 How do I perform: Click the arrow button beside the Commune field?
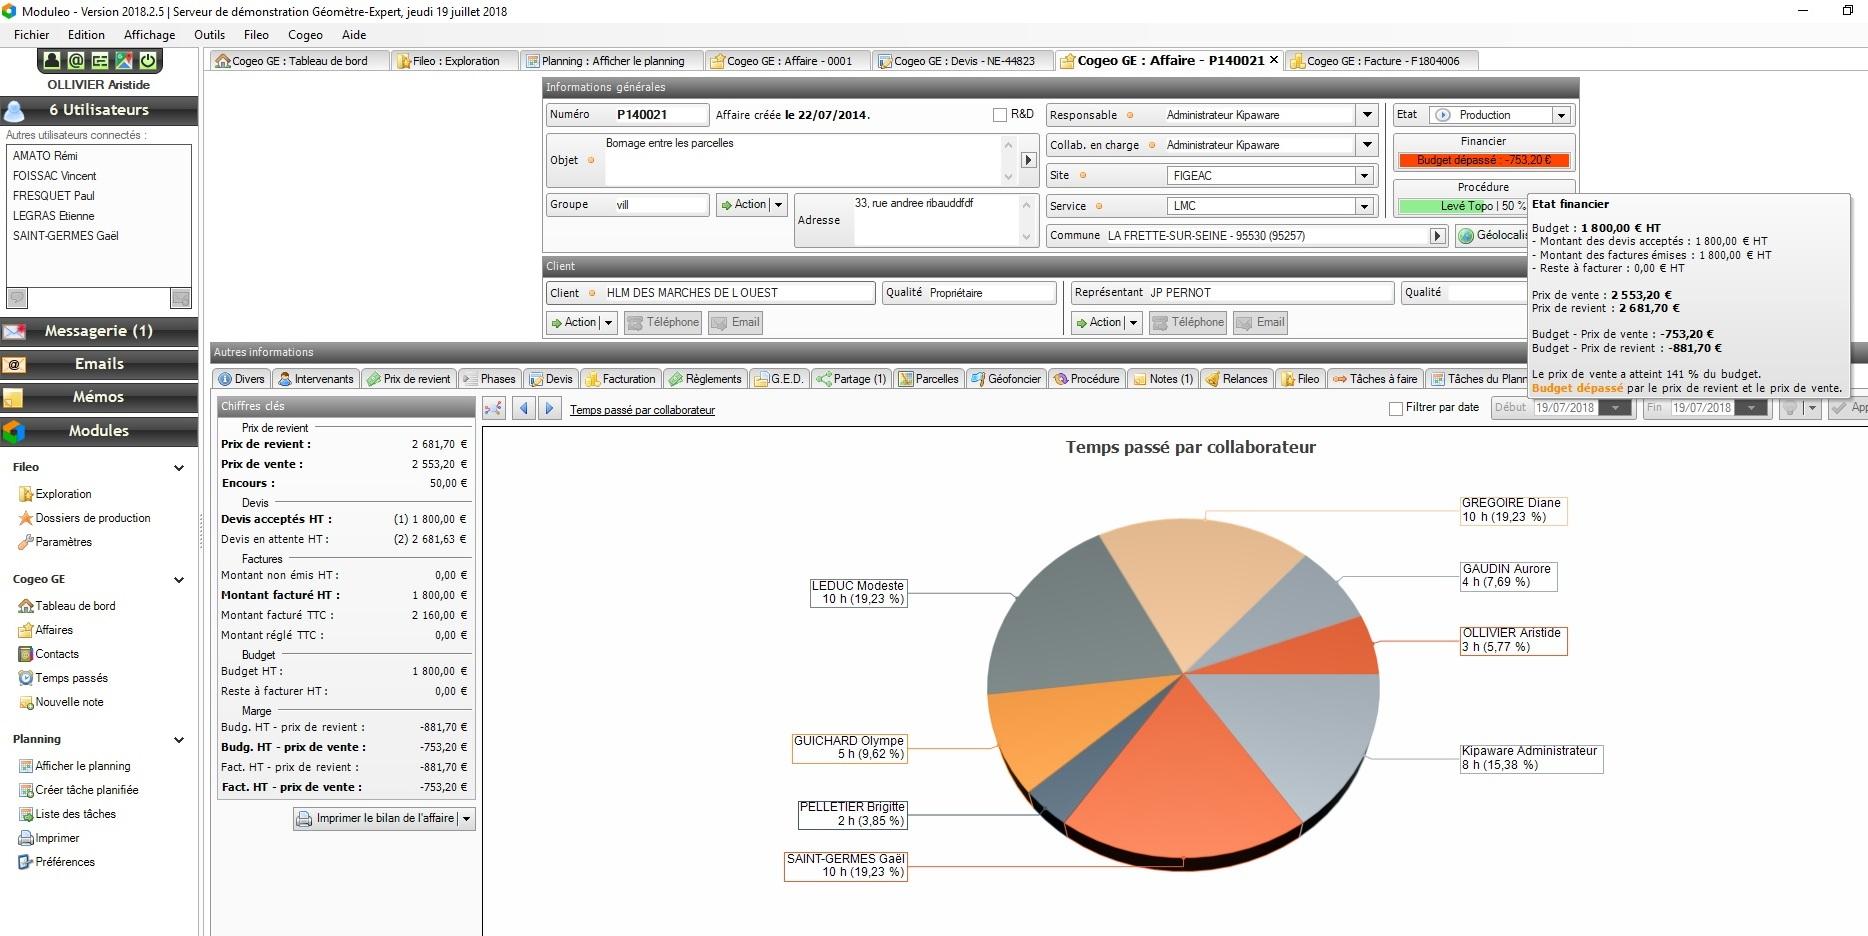(1437, 236)
